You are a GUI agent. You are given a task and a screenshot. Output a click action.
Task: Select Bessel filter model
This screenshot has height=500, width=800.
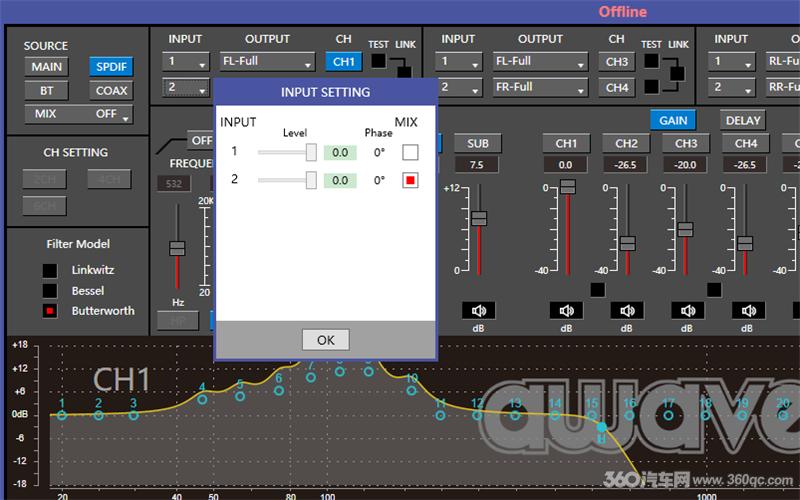click(x=49, y=291)
